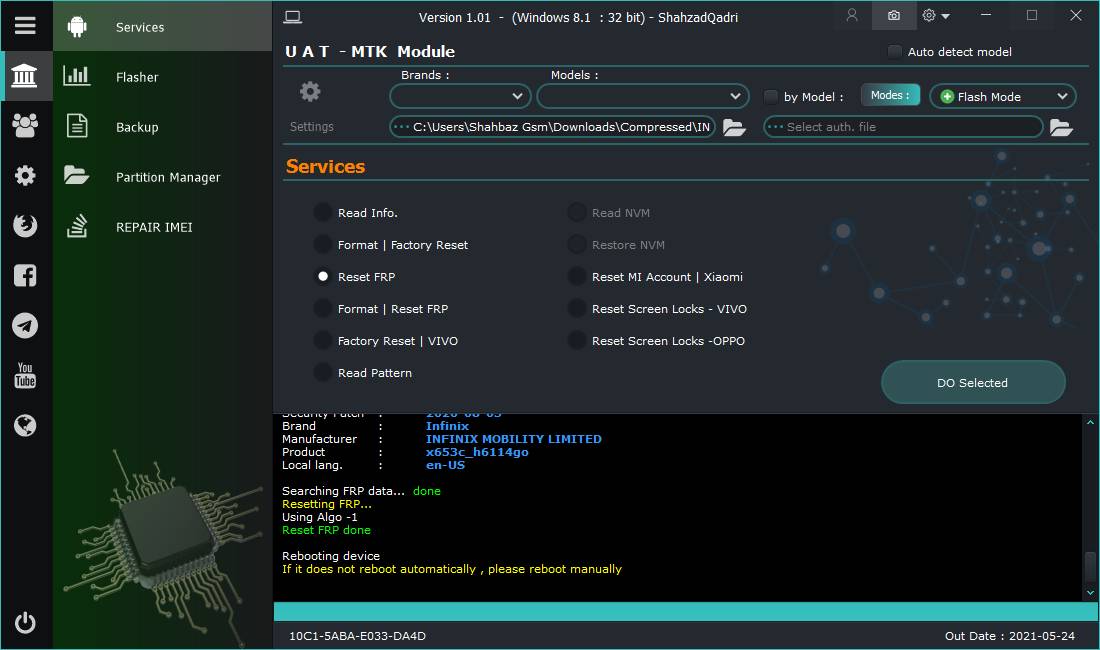Open Backup menu item

[x=162, y=126]
